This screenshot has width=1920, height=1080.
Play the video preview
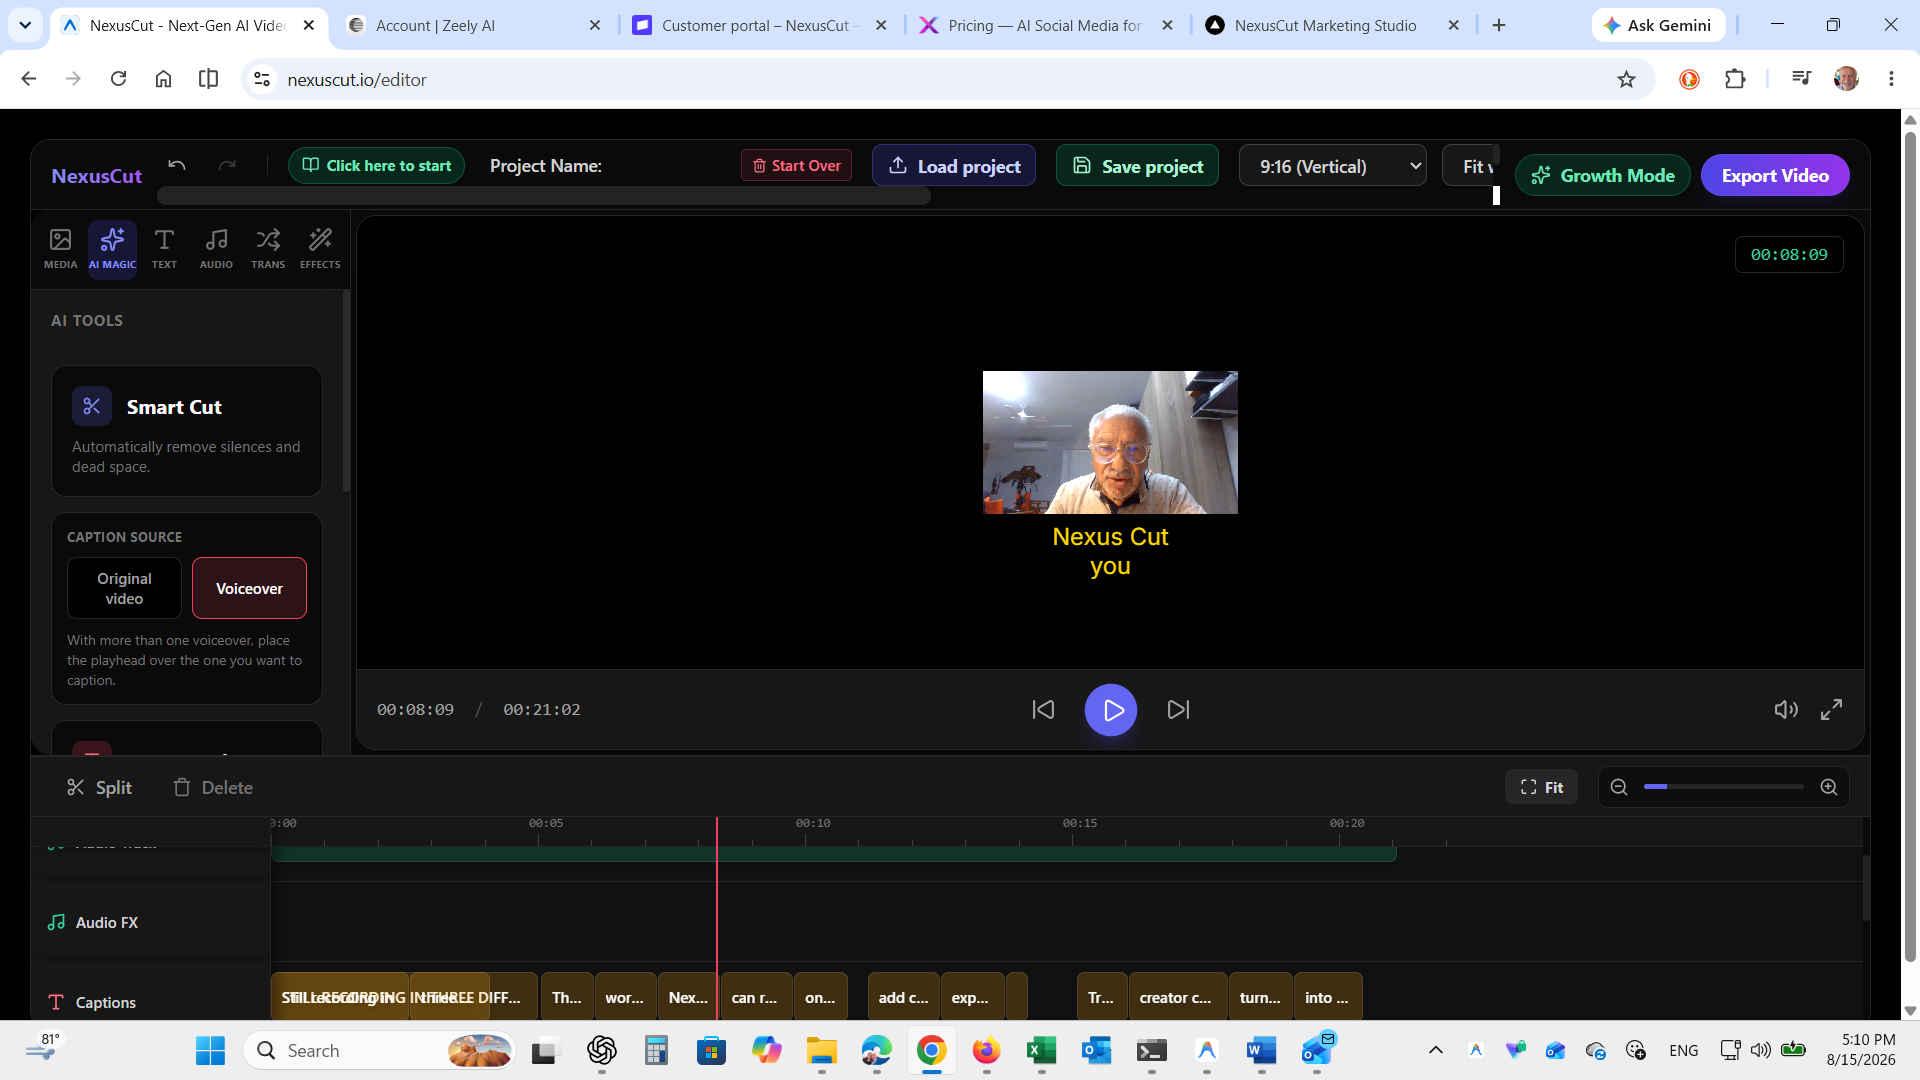point(1111,710)
